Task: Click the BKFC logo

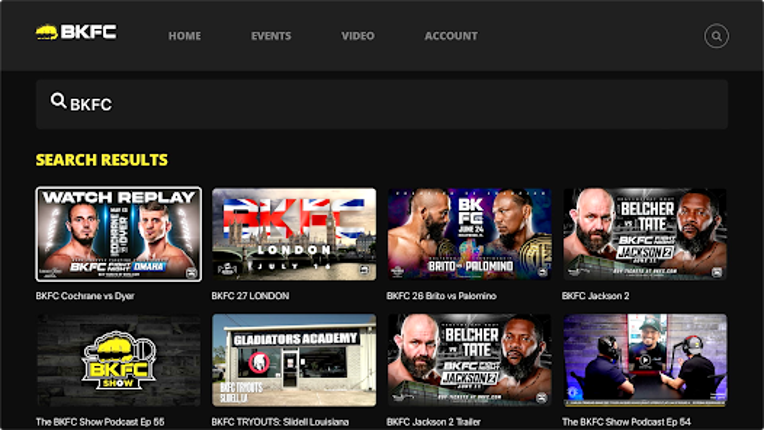Action: pos(76,33)
